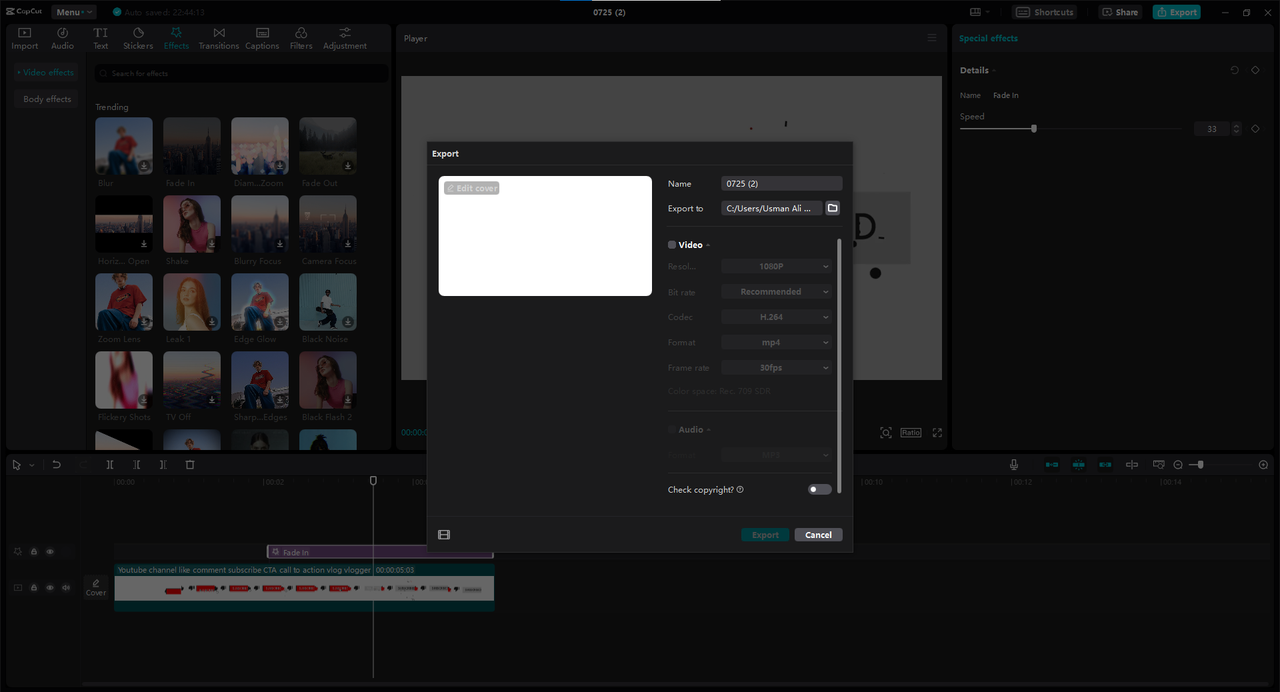This screenshot has width=1280, height=692.
Task: Click the Speed value stepper
Action: coord(1238,129)
